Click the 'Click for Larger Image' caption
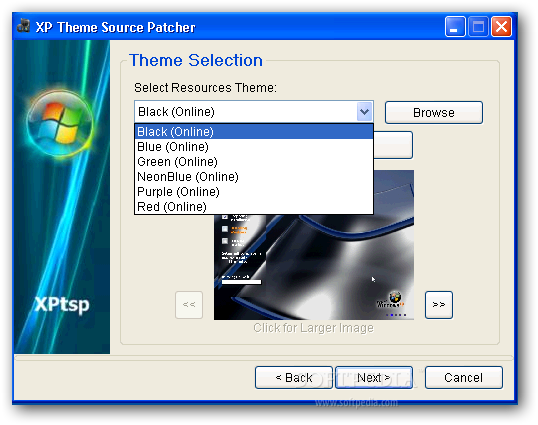 (313, 328)
